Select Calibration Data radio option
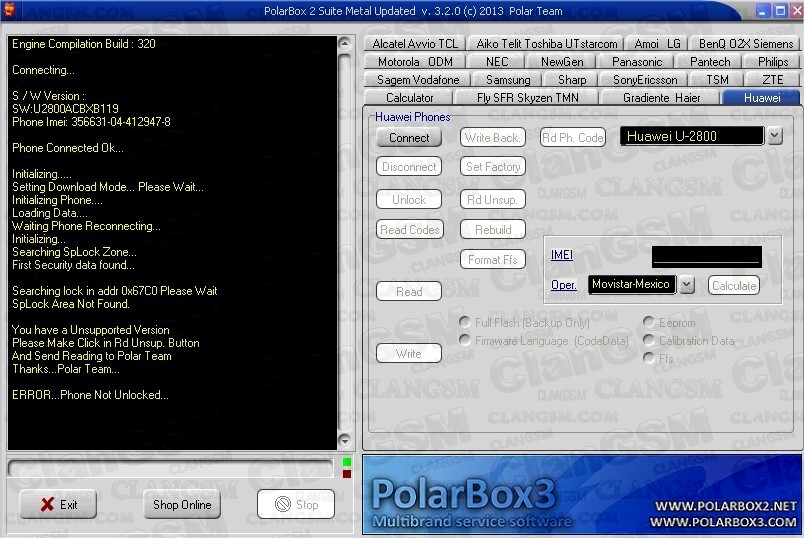This screenshot has height=538, width=804. coord(649,340)
